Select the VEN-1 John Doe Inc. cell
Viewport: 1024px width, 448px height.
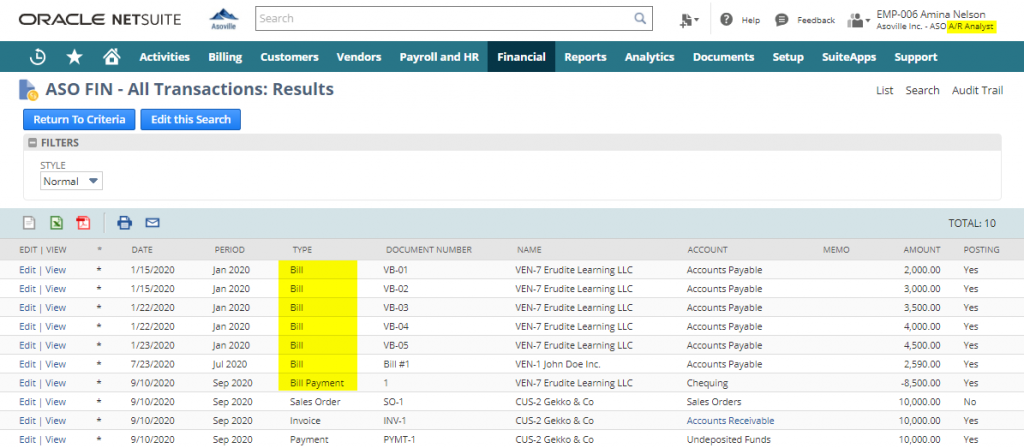point(558,364)
